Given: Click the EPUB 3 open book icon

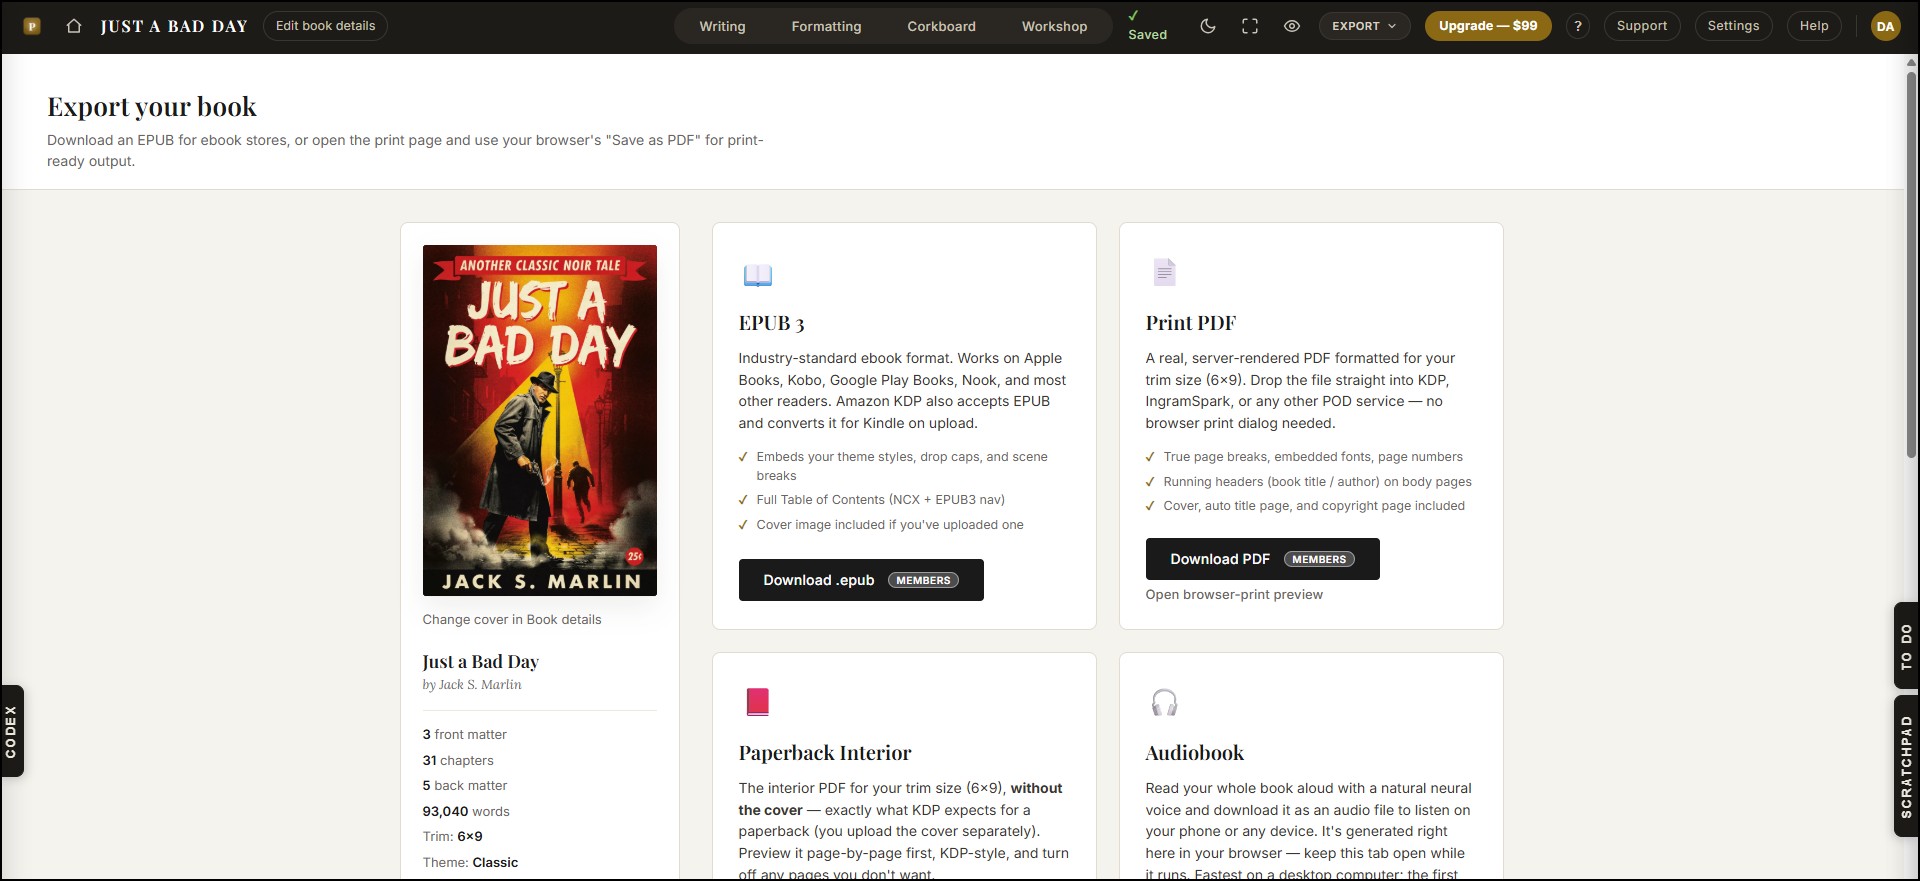Looking at the screenshot, I should (x=757, y=275).
